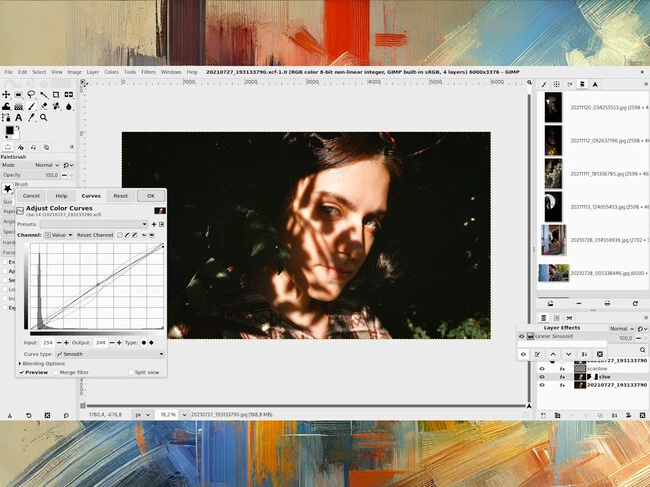Uncheck the Preview checkbox in Curves

21,372
